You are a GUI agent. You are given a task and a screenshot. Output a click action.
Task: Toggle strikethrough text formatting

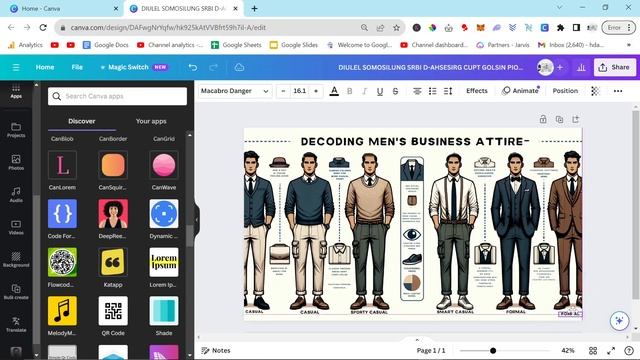click(x=395, y=91)
